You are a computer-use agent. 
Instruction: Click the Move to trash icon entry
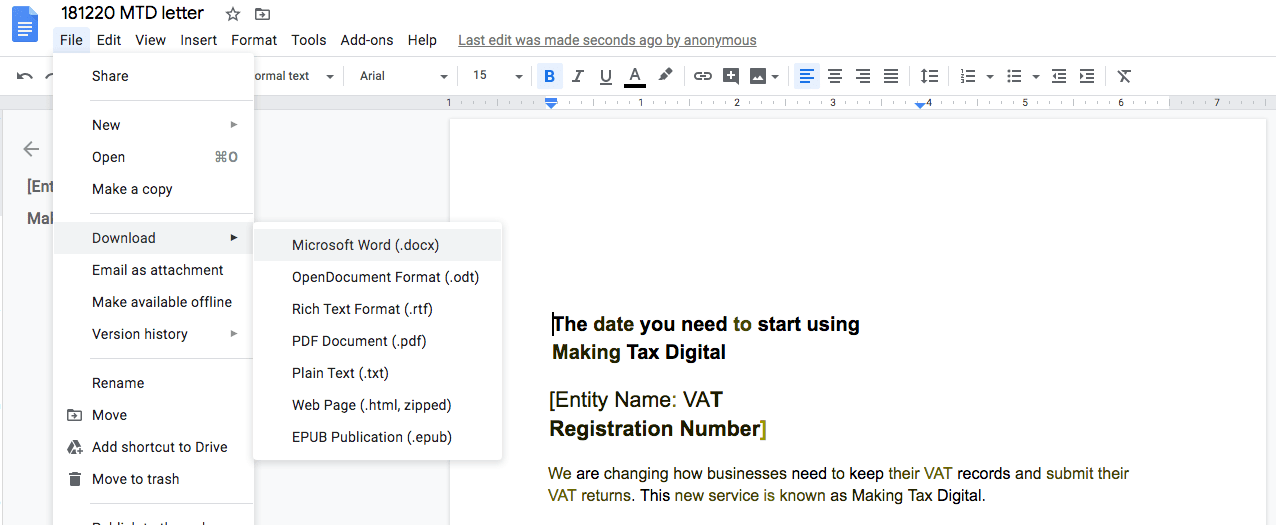pyautogui.click(x=154, y=479)
